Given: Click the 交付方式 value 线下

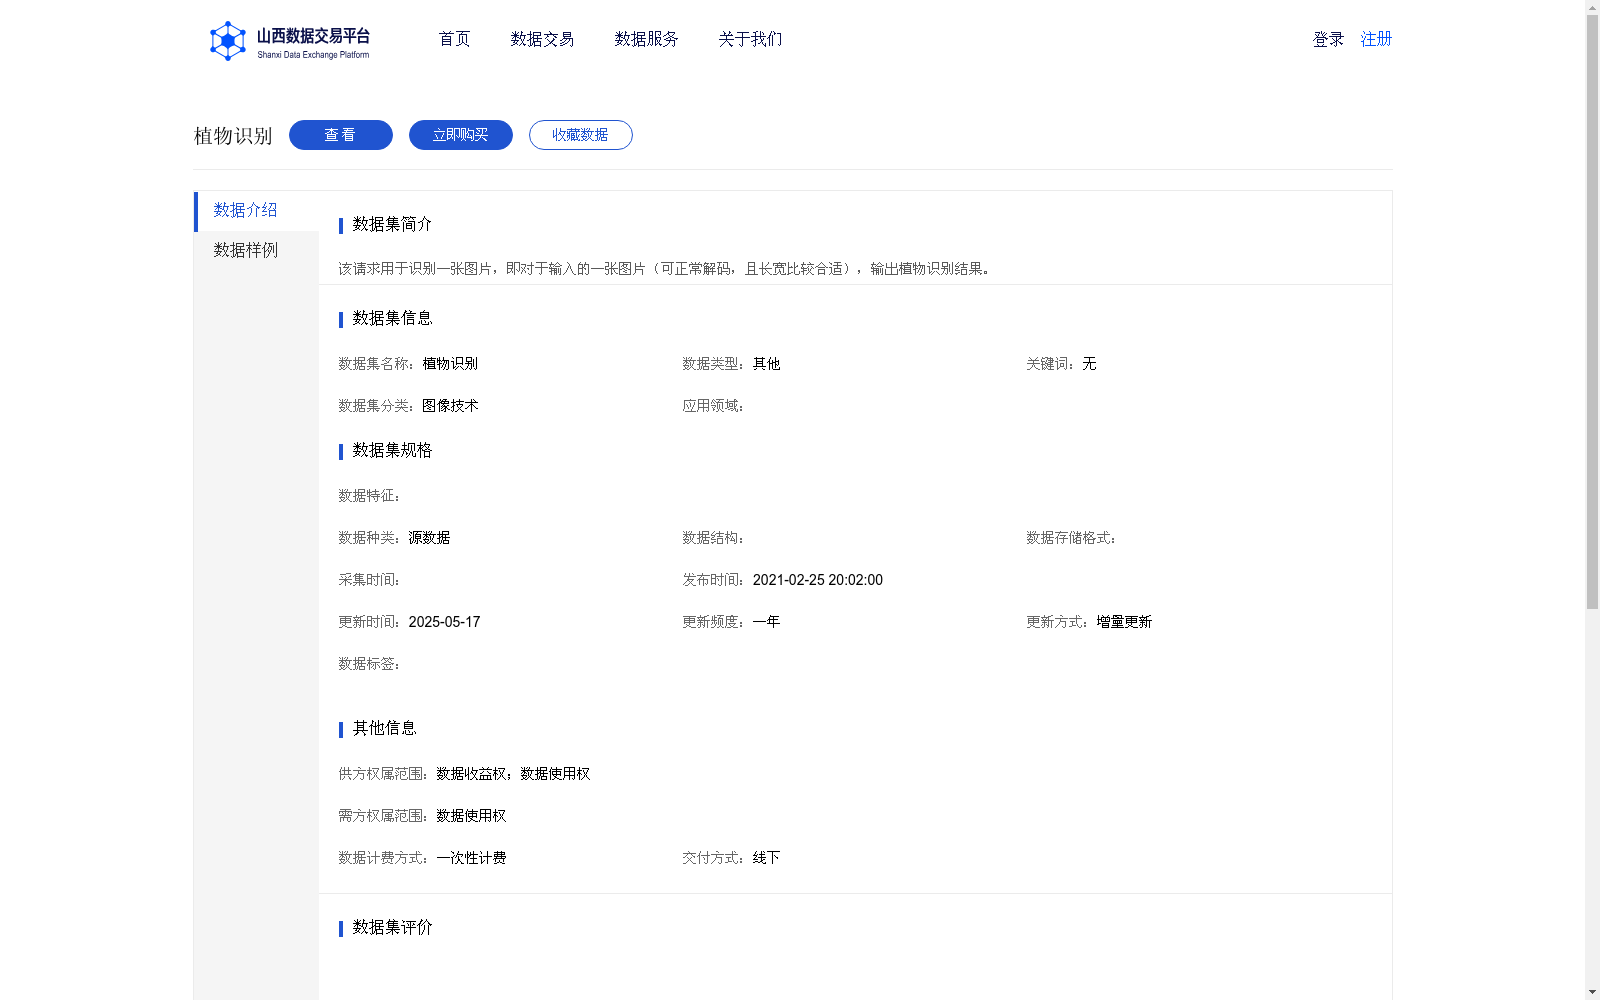Looking at the screenshot, I should (767, 858).
